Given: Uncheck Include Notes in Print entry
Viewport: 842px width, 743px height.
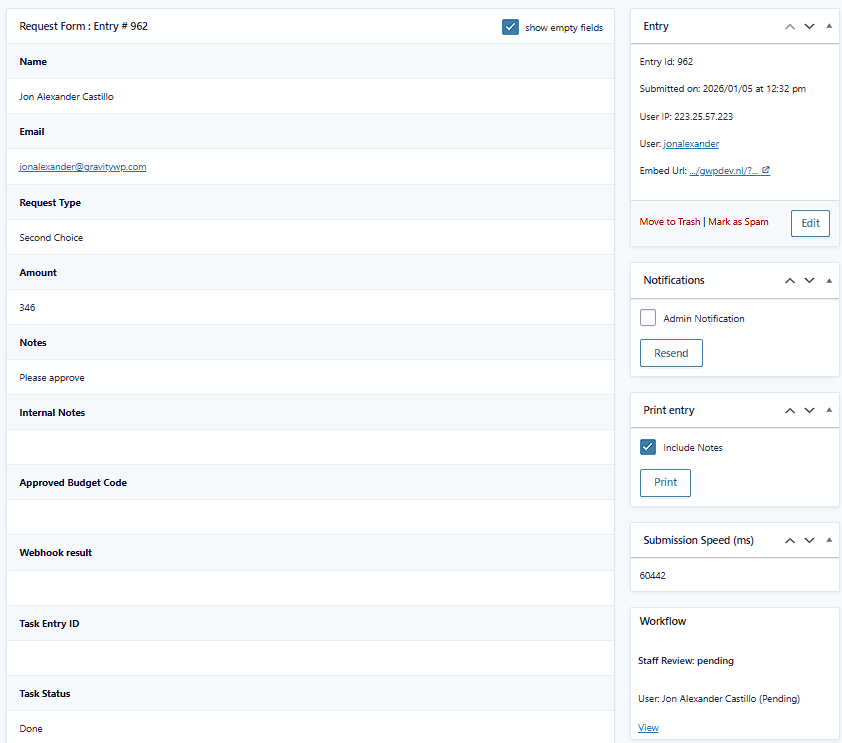Looking at the screenshot, I should [x=647, y=447].
